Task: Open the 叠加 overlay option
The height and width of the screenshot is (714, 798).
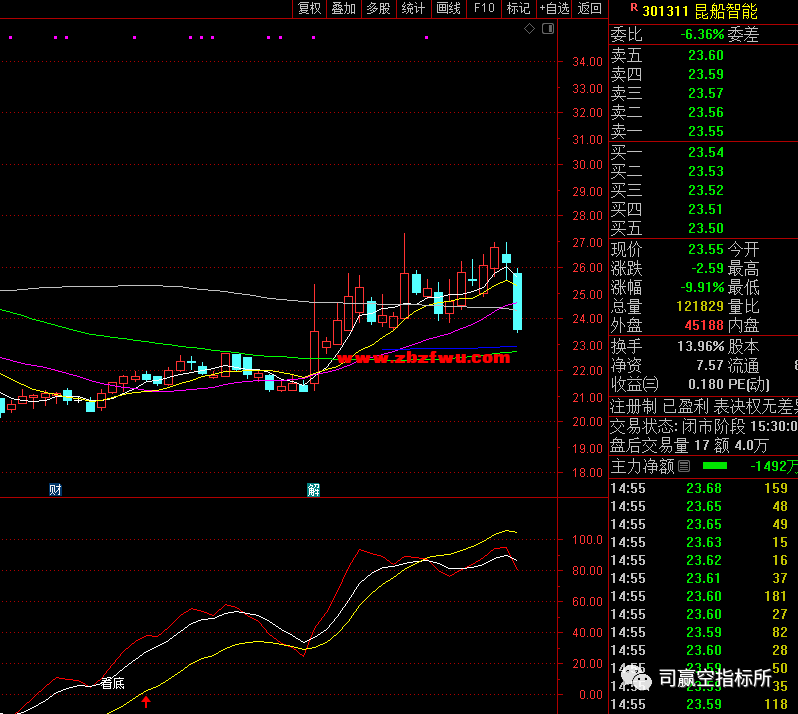Action: (x=344, y=8)
